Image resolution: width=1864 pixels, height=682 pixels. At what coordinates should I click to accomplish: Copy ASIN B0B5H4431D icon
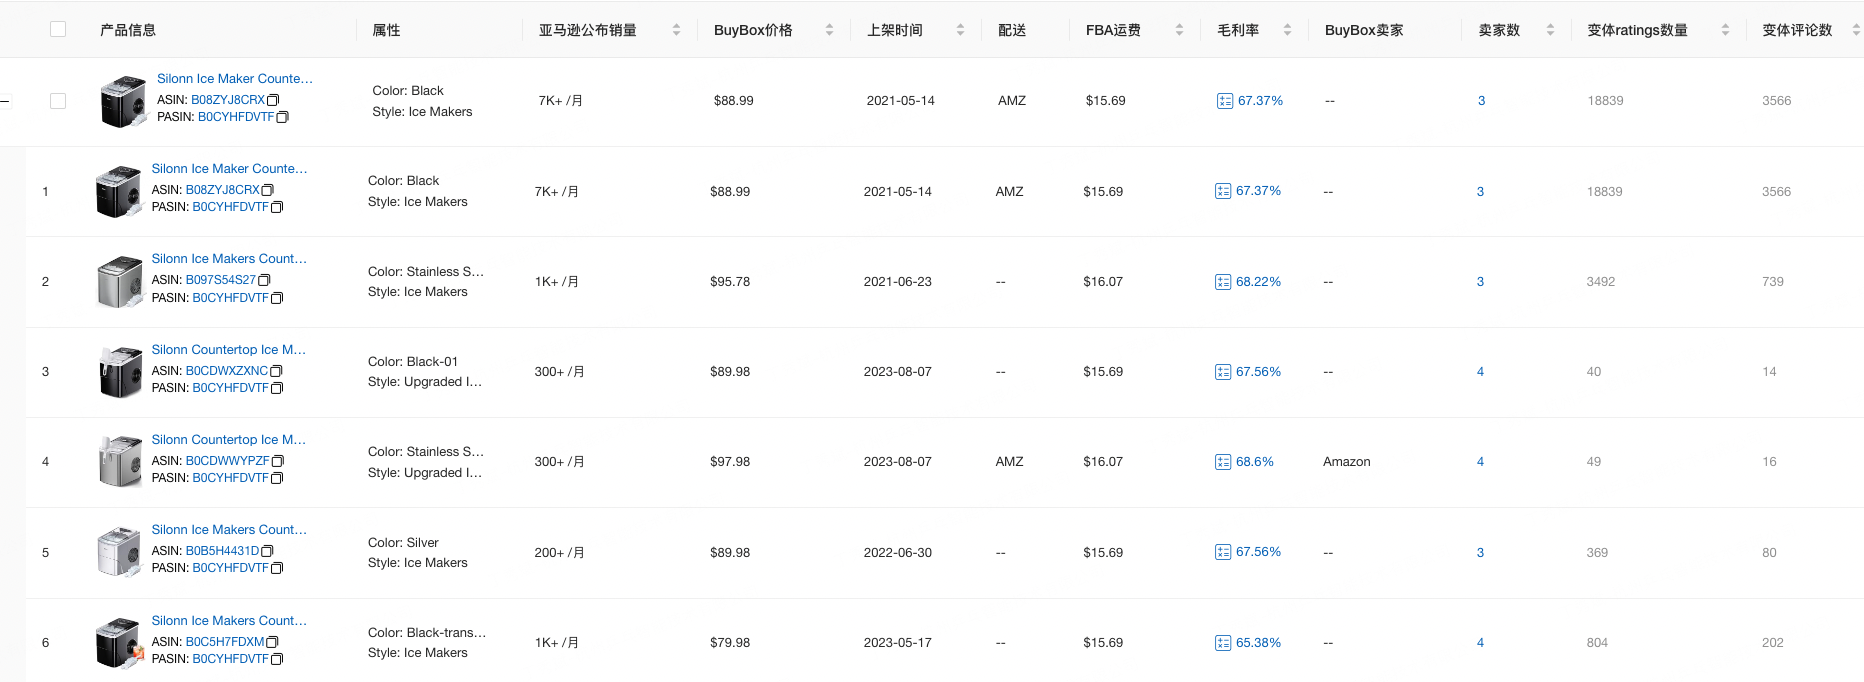267,551
